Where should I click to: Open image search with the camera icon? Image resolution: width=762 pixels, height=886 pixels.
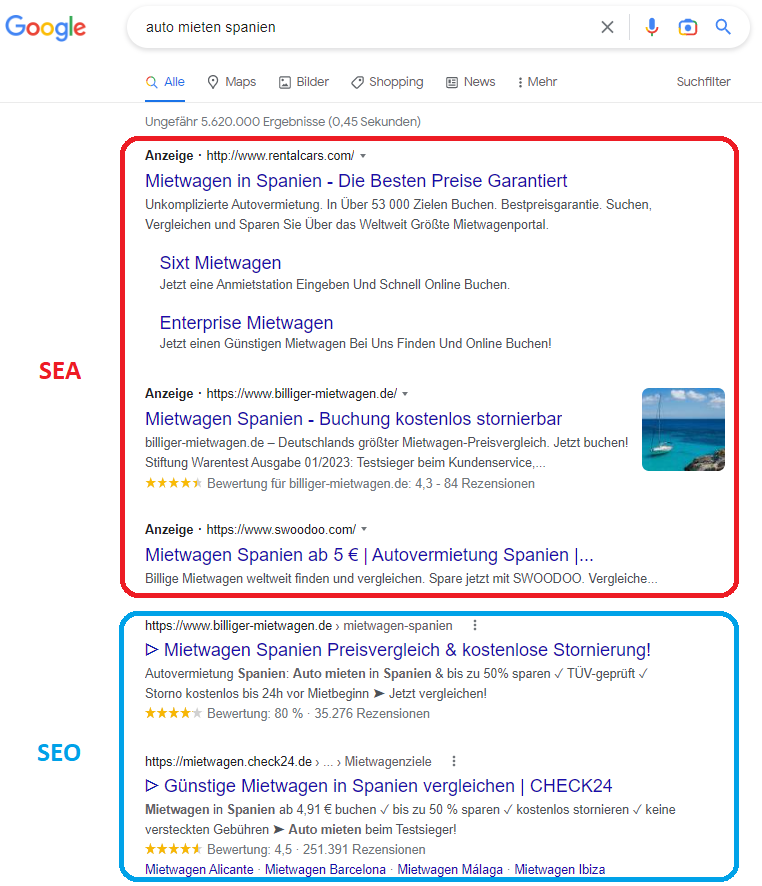[687, 27]
